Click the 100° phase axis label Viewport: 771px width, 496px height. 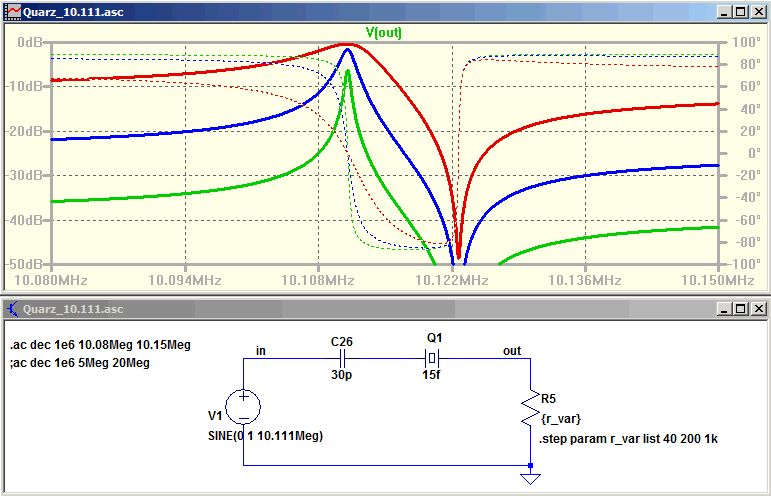tap(746, 42)
